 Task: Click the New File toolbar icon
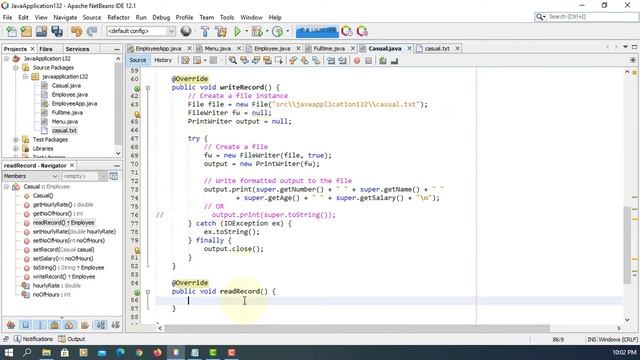pyautogui.click(x=11, y=31)
